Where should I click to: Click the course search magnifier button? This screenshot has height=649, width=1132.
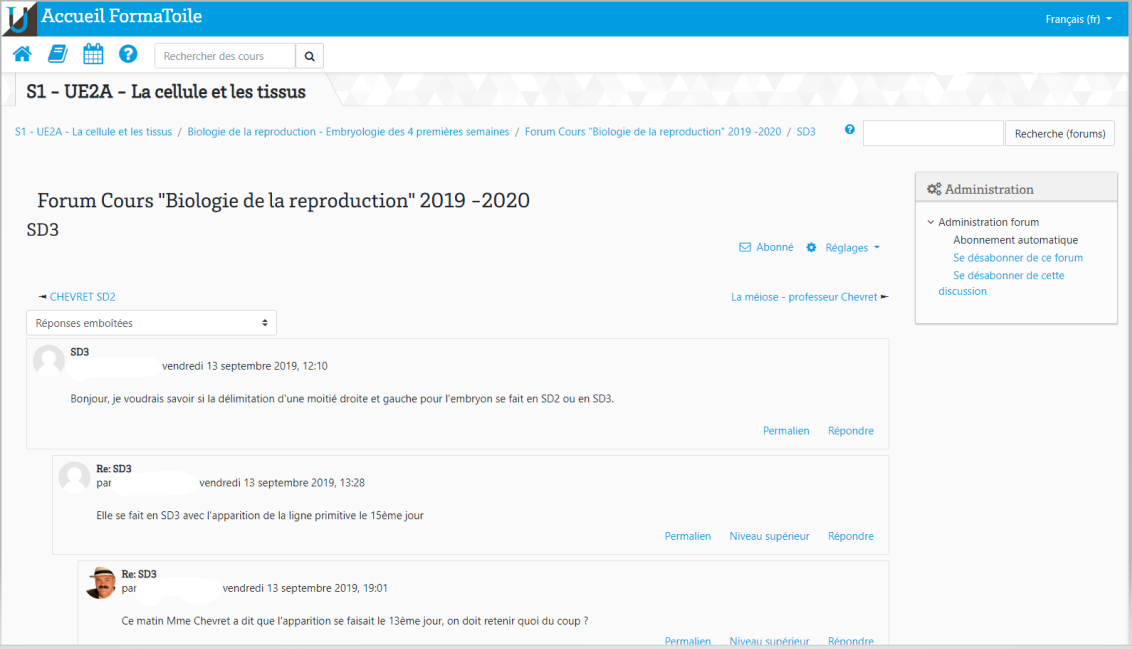310,56
